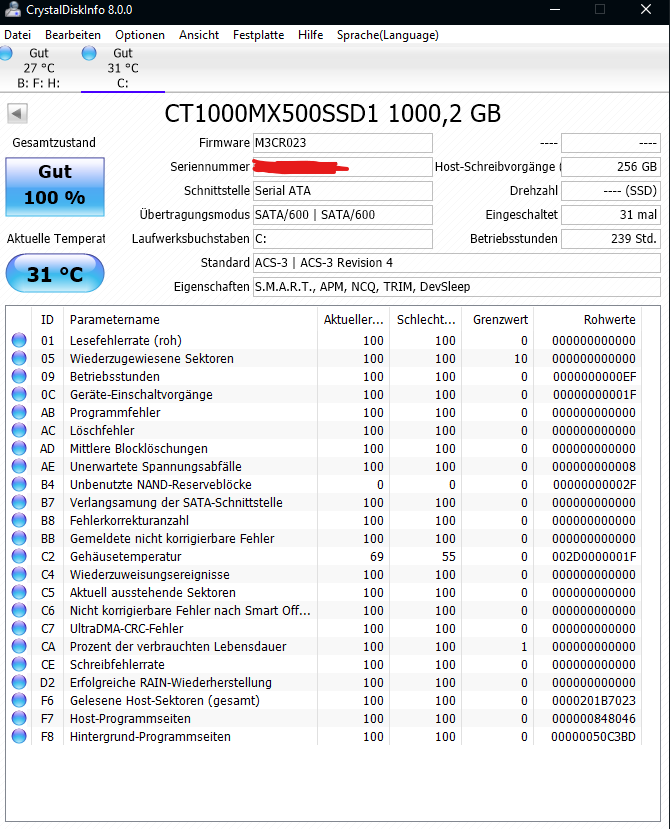
Task: Switch to the B: F: H: disk tab
Action: (39, 68)
